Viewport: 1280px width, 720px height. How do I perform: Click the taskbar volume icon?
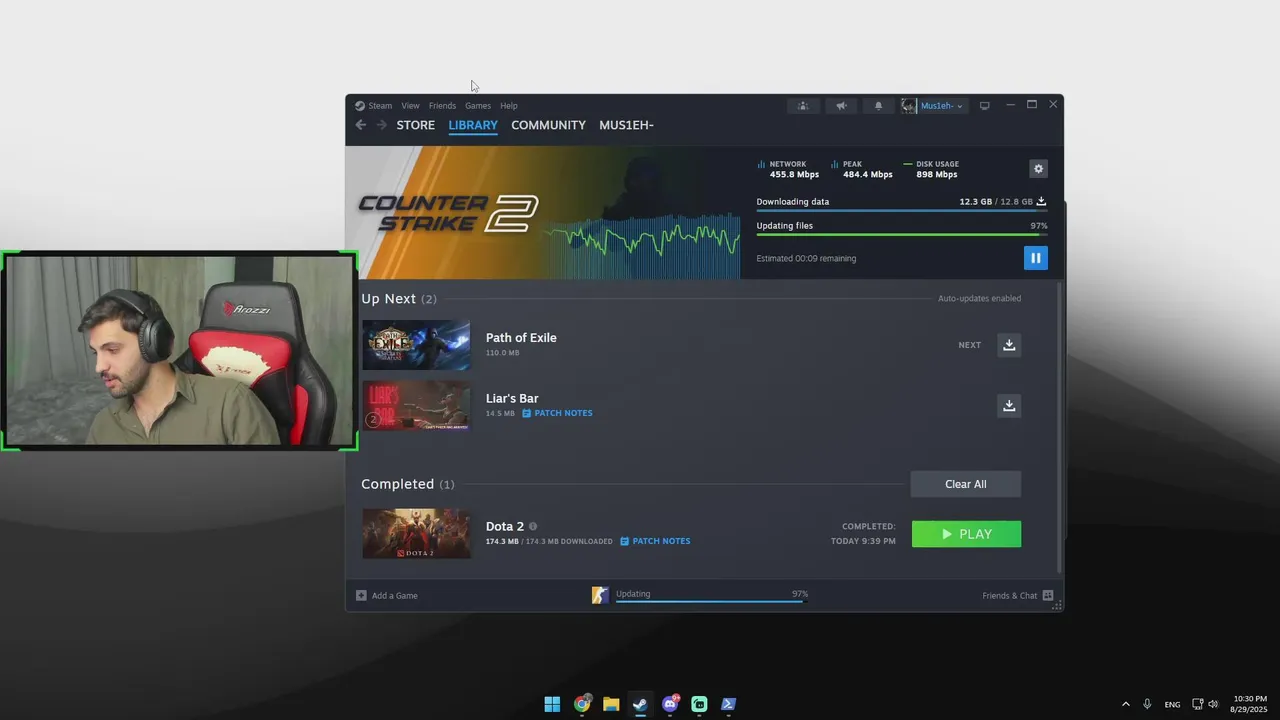tap(1213, 704)
